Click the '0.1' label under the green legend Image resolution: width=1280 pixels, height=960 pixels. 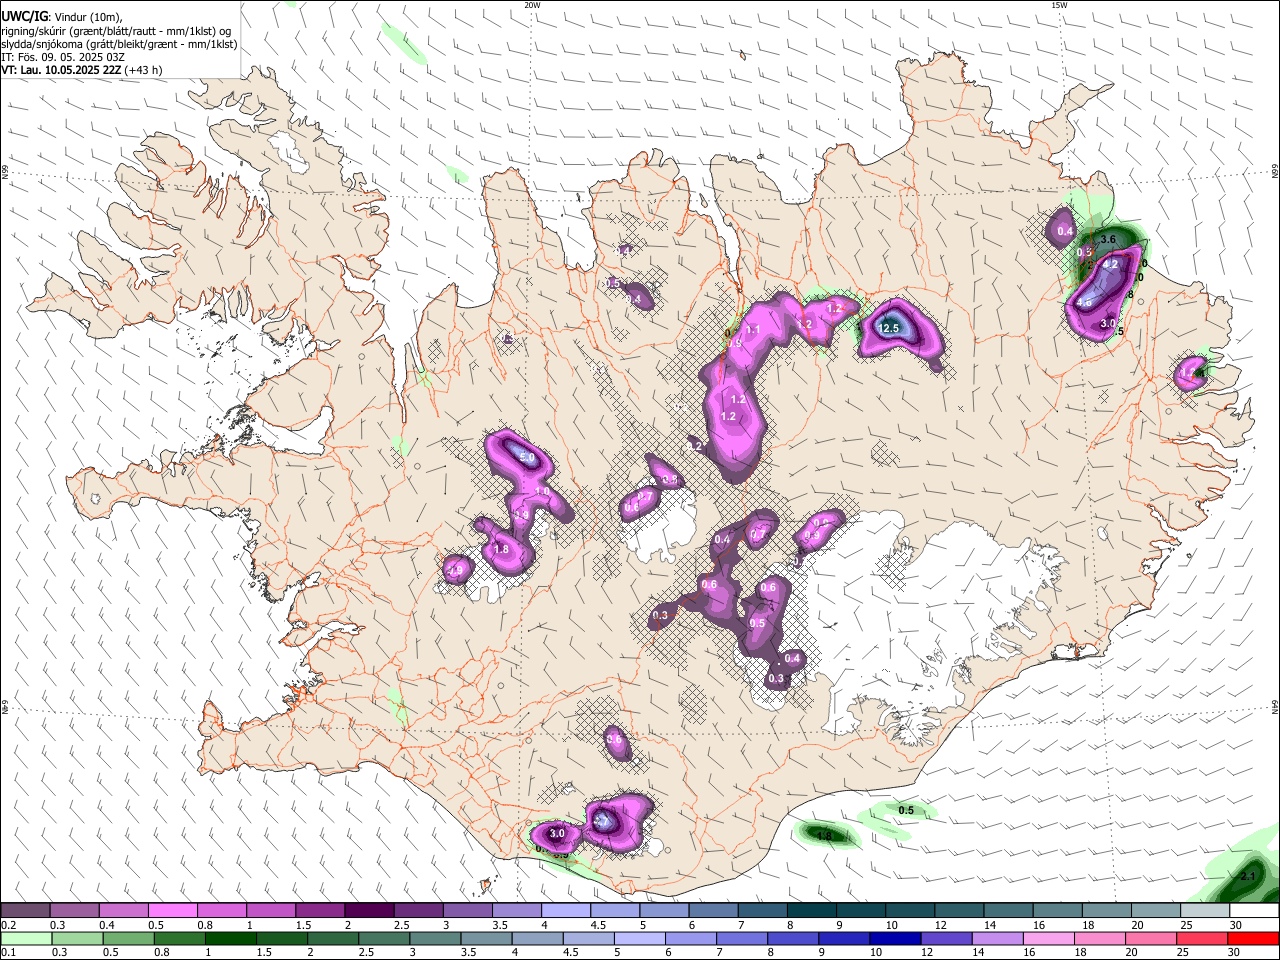[8, 953]
